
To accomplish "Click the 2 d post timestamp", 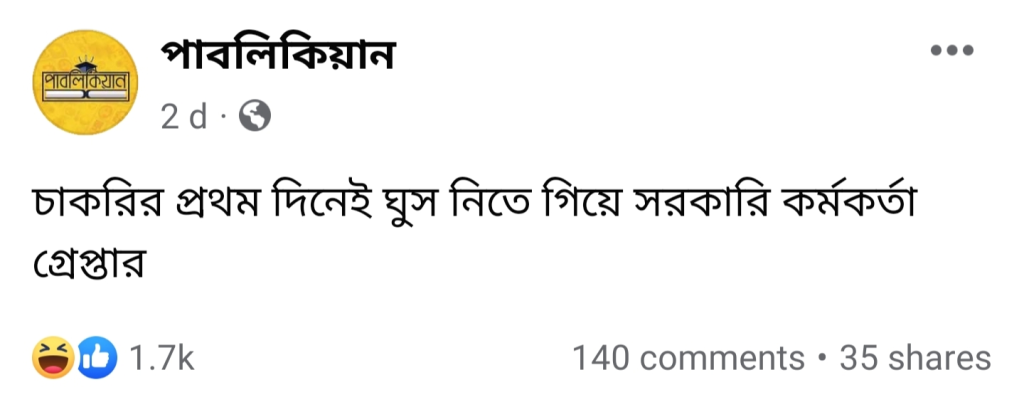I will (x=184, y=118).
